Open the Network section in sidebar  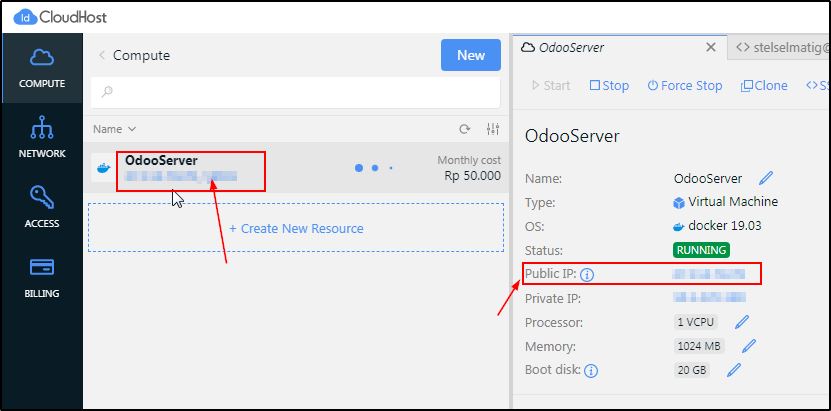click(x=41, y=137)
